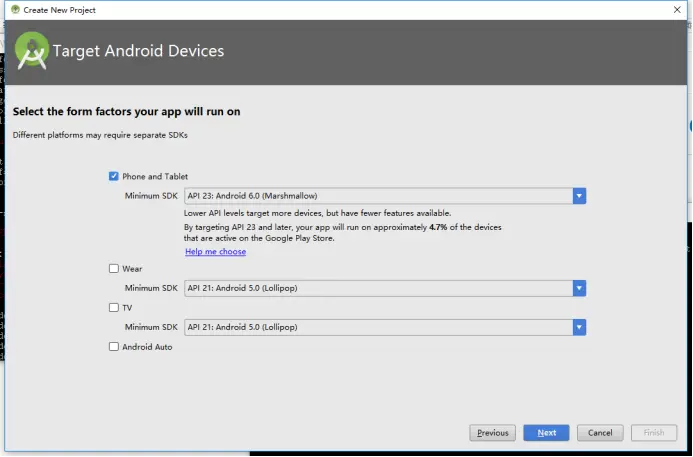Uncheck the Phone and Tablet checkbox
Viewport: 693px width, 457px height.
click(x=114, y=177)
